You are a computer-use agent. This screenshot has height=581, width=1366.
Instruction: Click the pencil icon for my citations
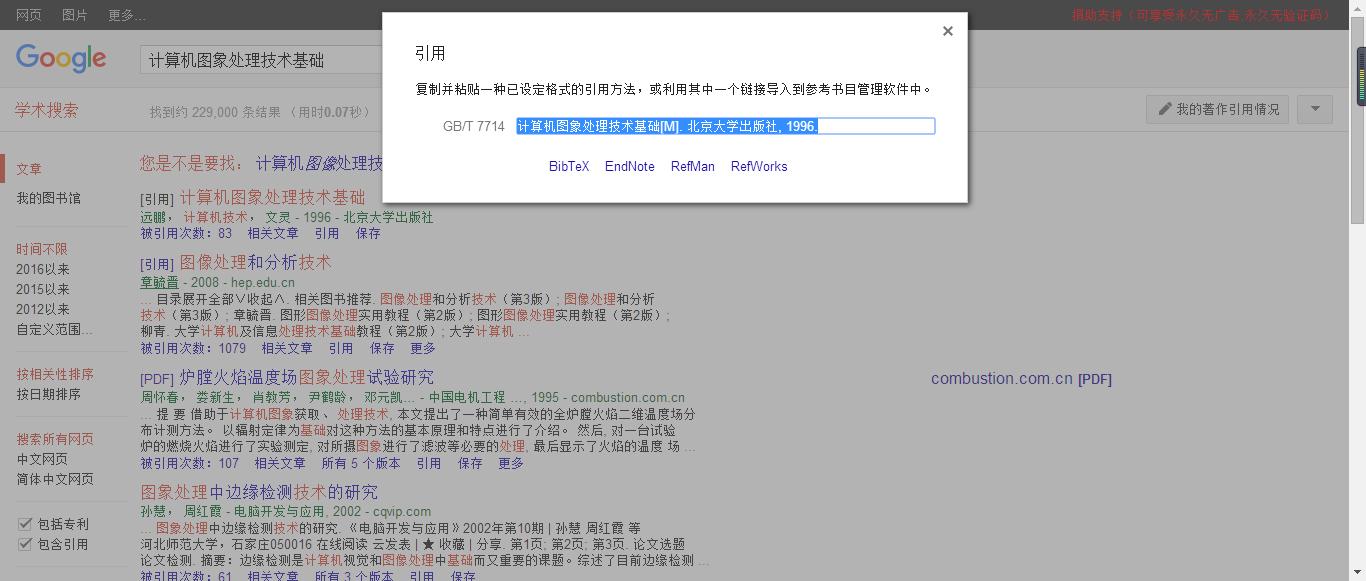point(1165,109)
